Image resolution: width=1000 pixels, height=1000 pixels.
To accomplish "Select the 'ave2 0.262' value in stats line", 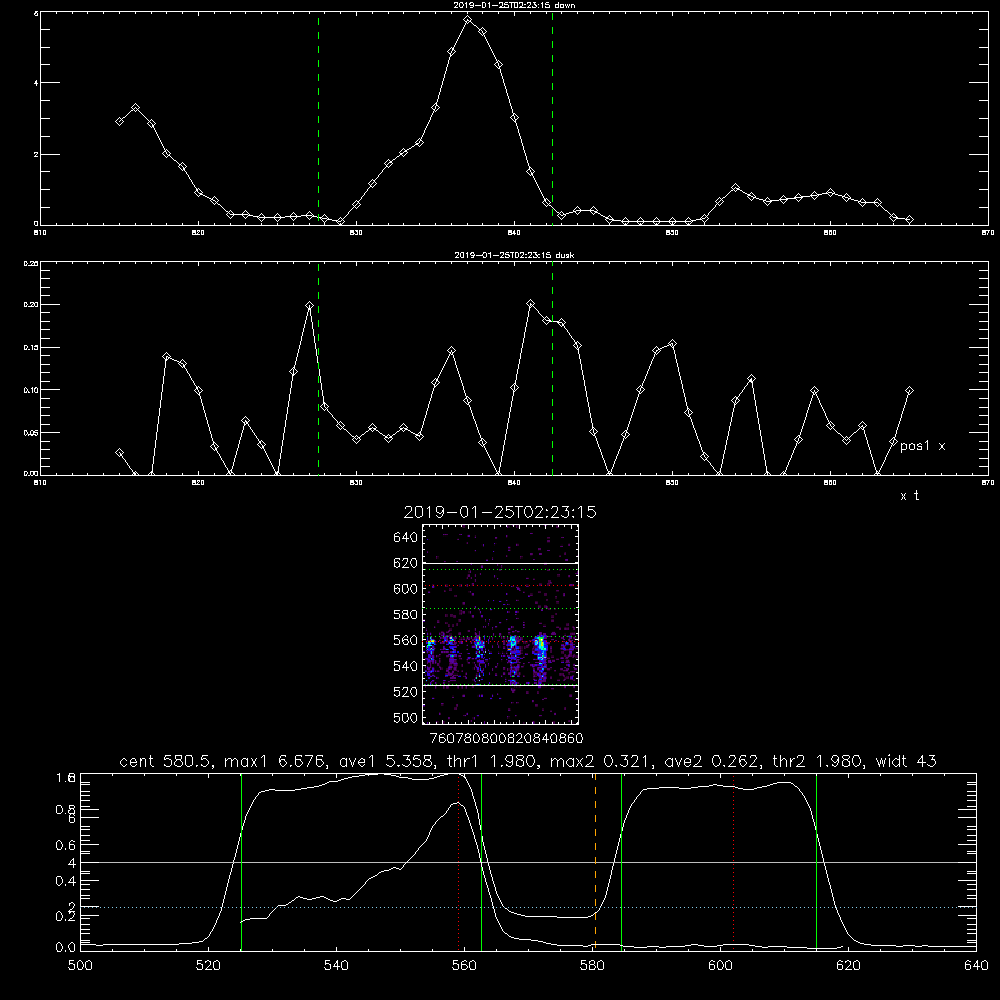I will click(712, 761).
